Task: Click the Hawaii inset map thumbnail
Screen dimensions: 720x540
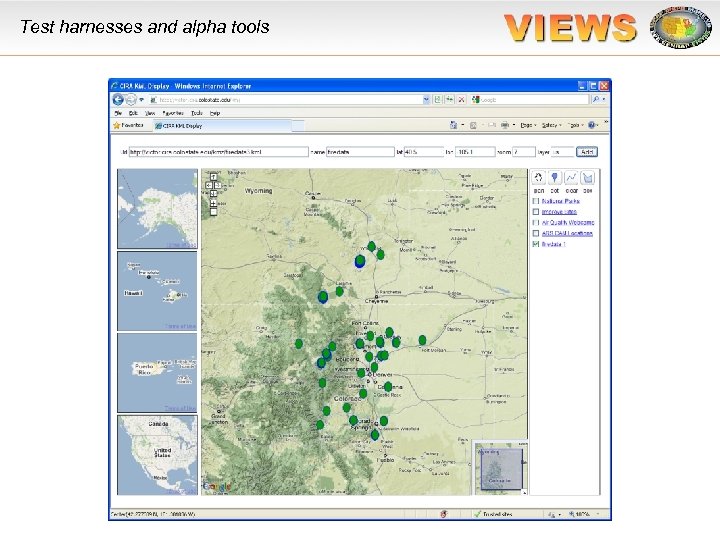Action: pos(158,291)
